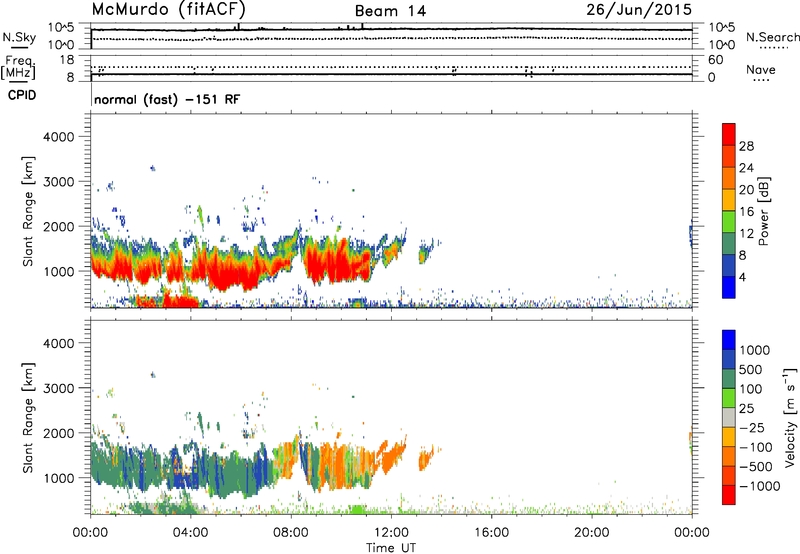Screen dimensions: 800x554
Task: Click the N.Sky legend label
Action: (x=19, y=37)
